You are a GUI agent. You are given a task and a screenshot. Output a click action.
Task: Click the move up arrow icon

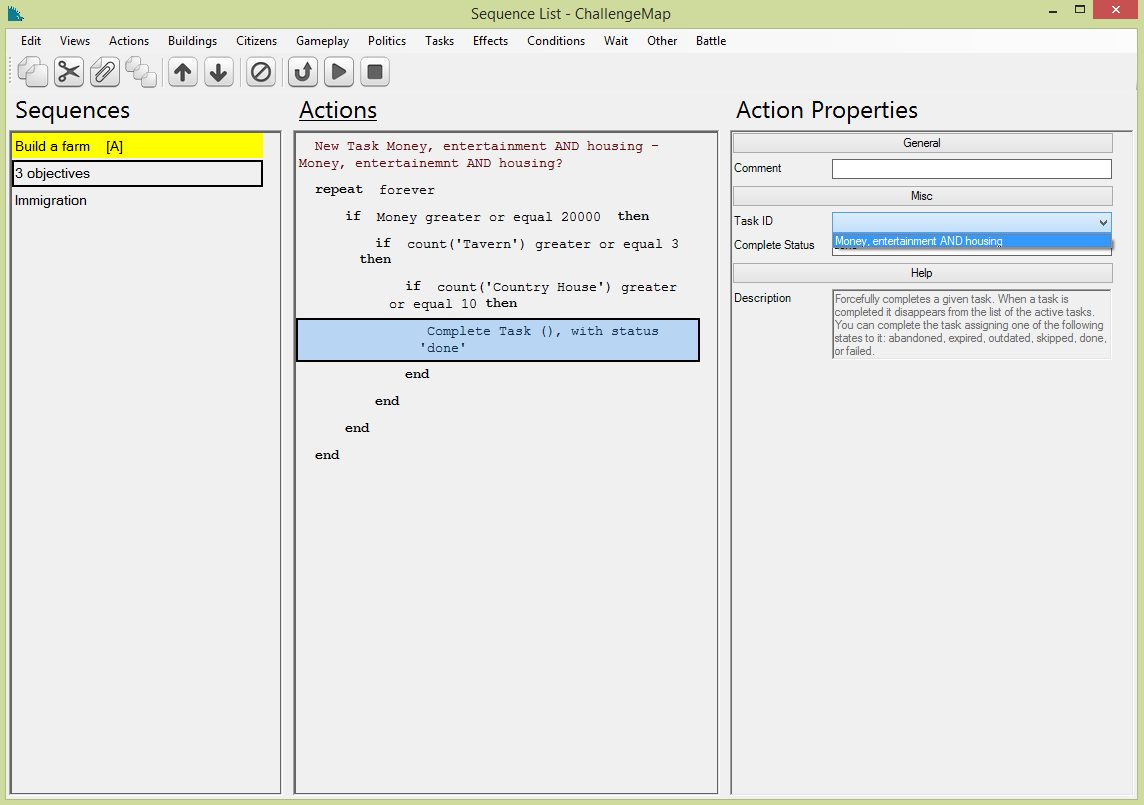182,72
